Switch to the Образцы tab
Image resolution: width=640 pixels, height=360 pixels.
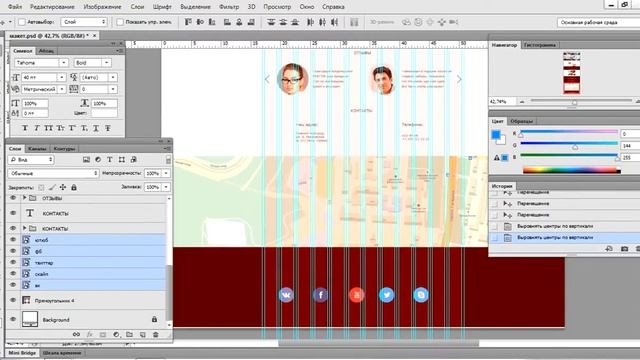pyautogui.click(x=522, y=121)
